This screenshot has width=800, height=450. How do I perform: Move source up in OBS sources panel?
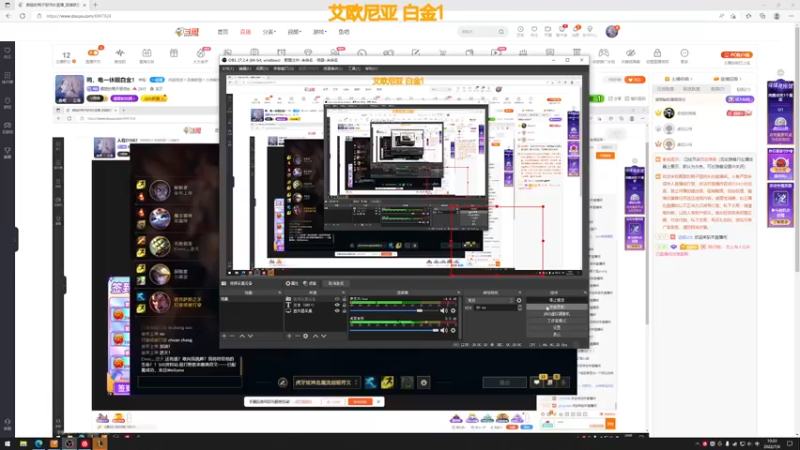point(315,336)
